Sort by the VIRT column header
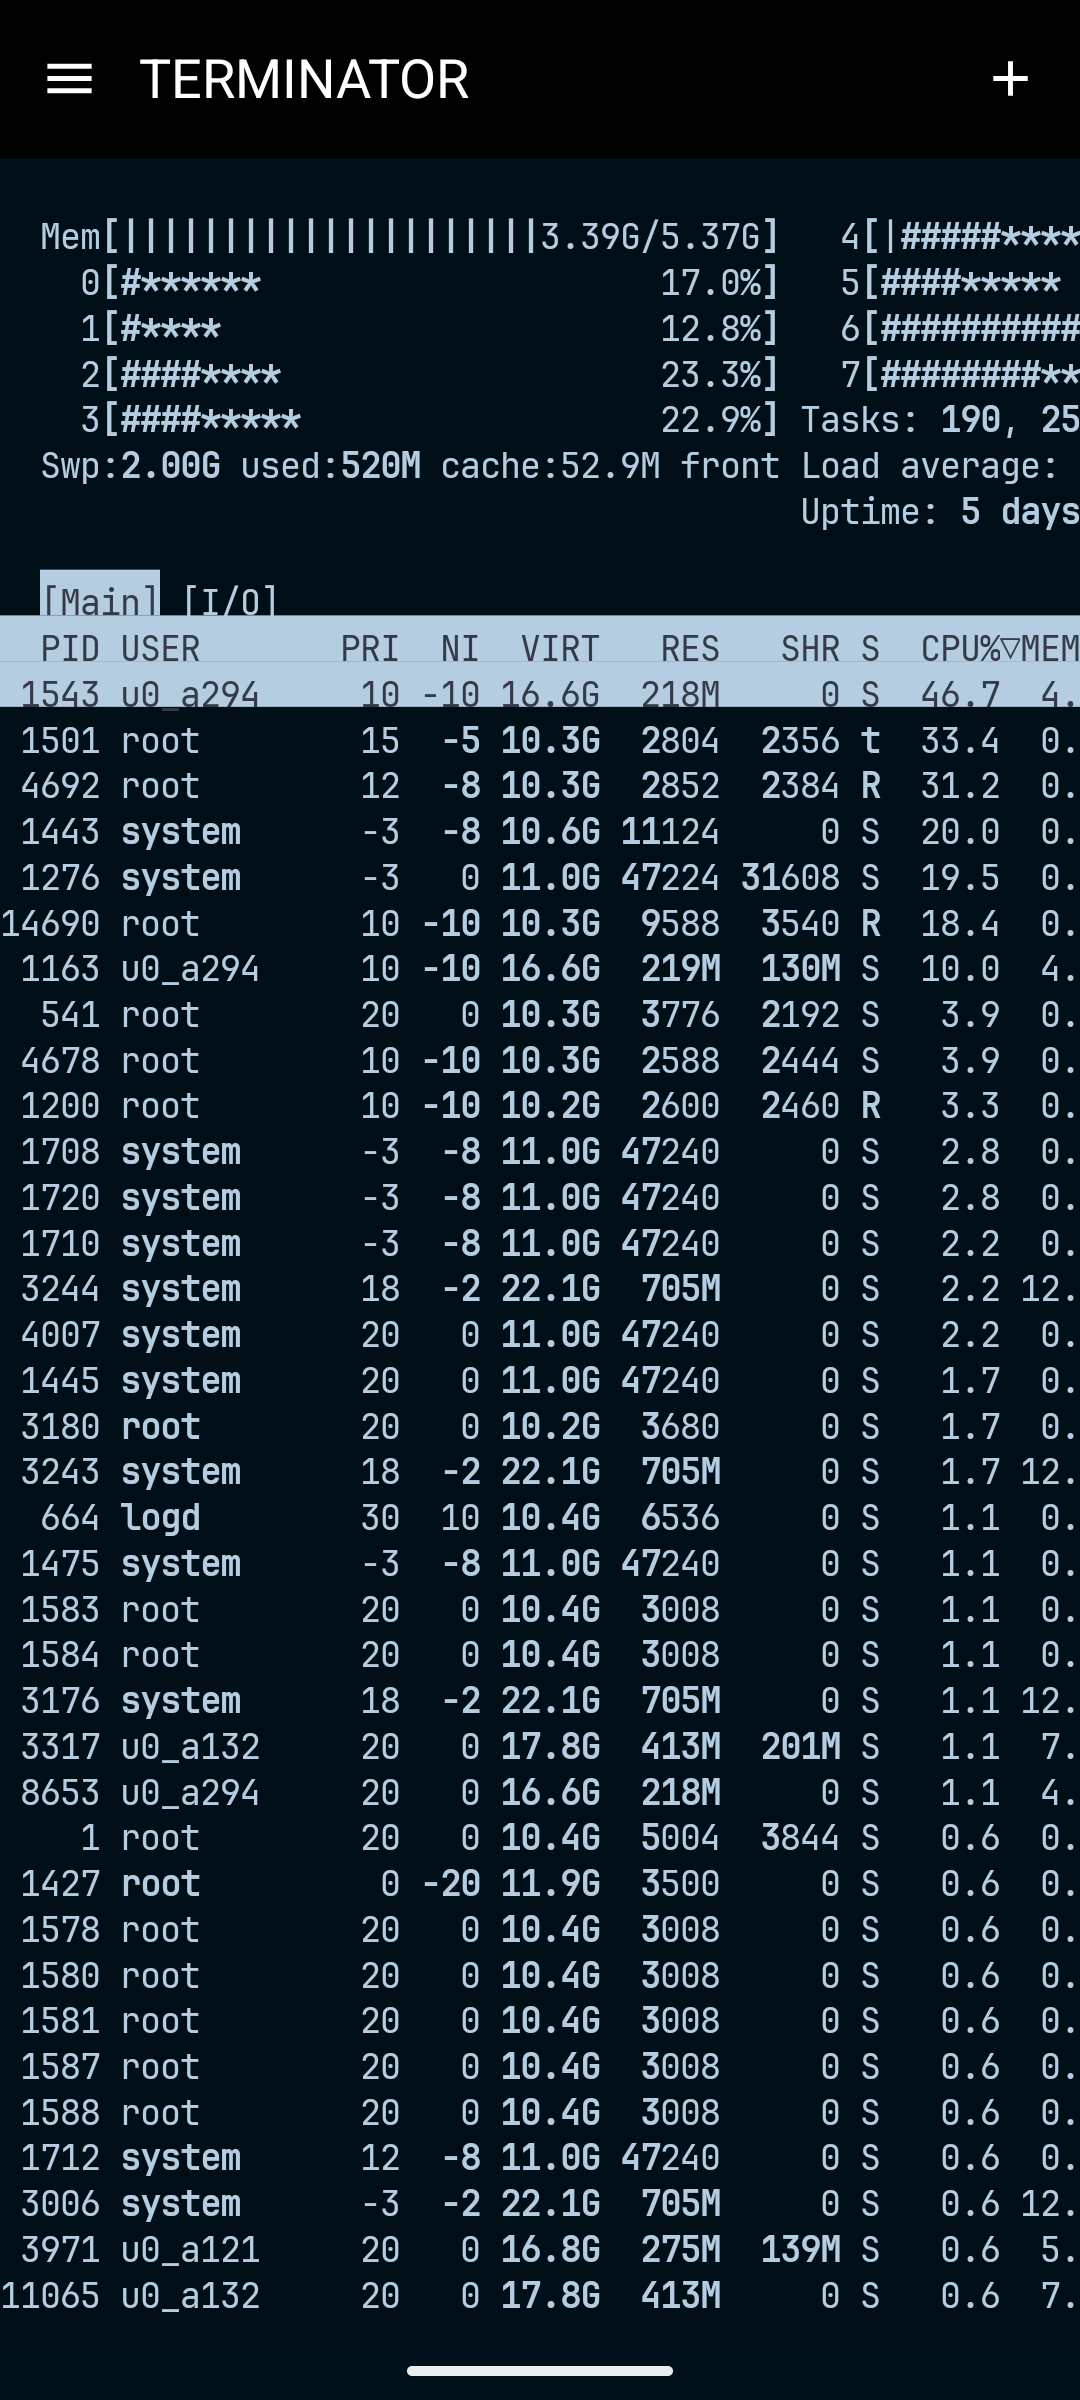1080x2400 pixels. [x=560, y=649]
